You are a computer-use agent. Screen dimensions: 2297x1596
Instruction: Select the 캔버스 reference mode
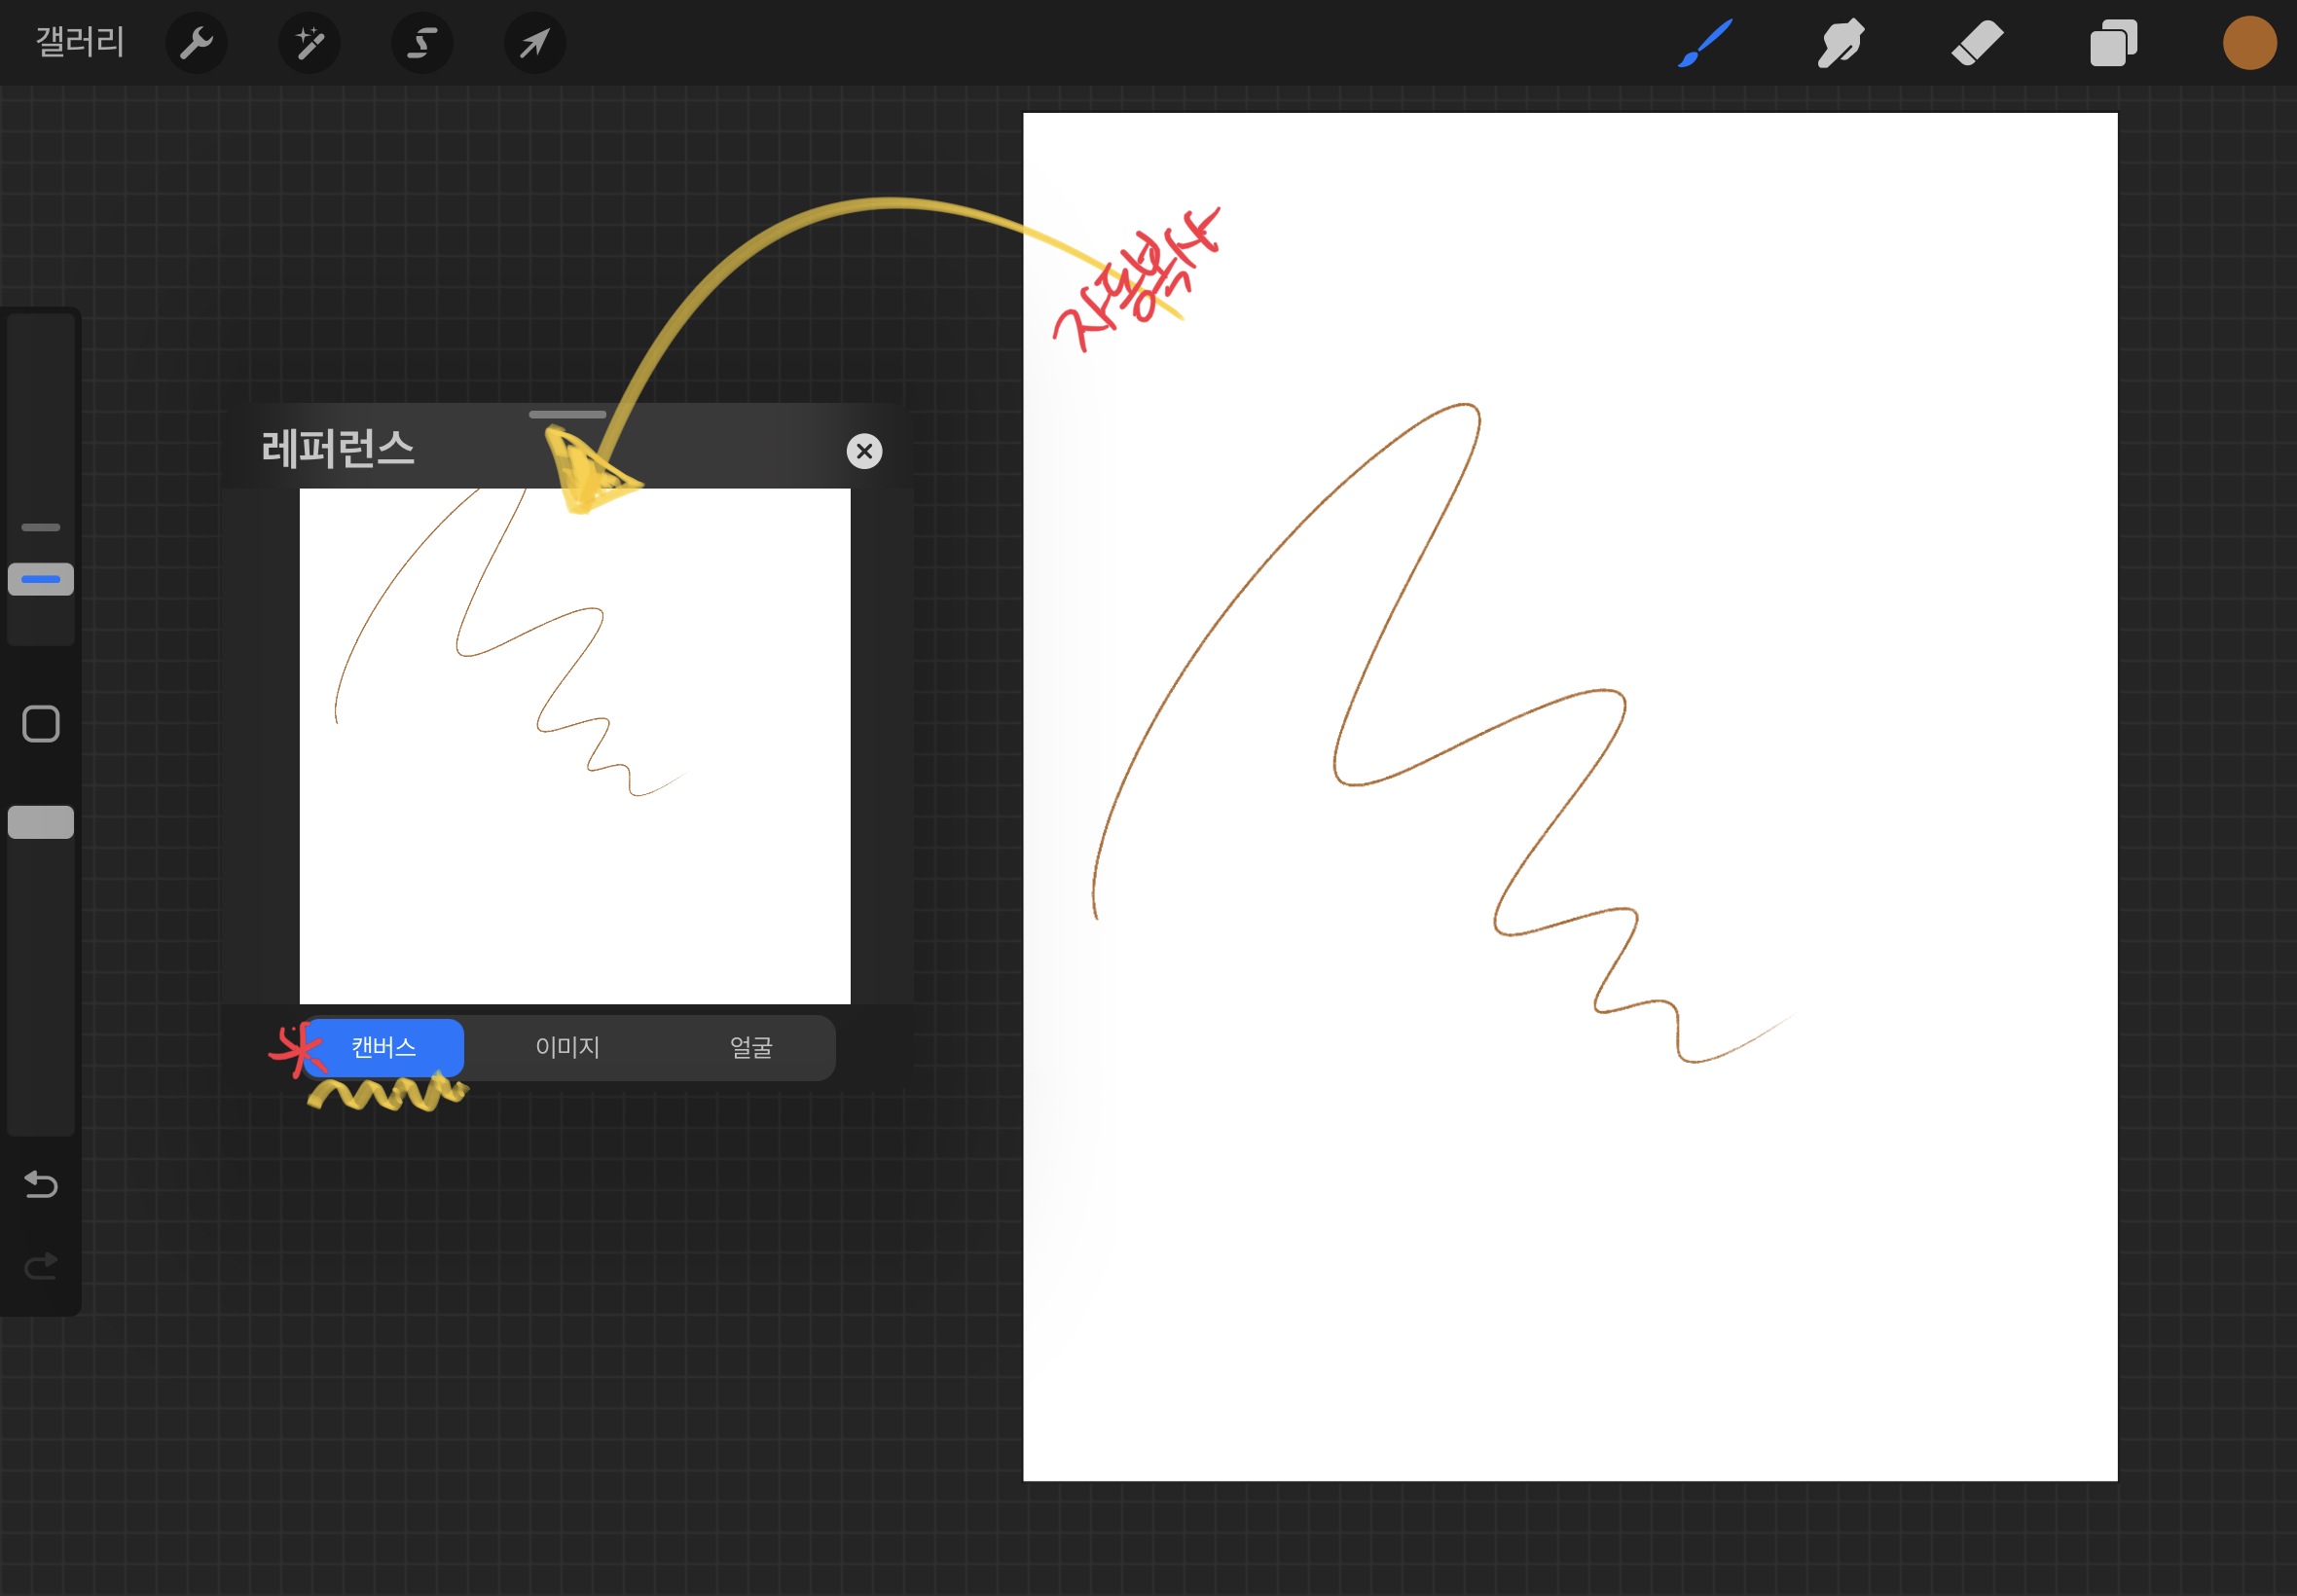384,1047
